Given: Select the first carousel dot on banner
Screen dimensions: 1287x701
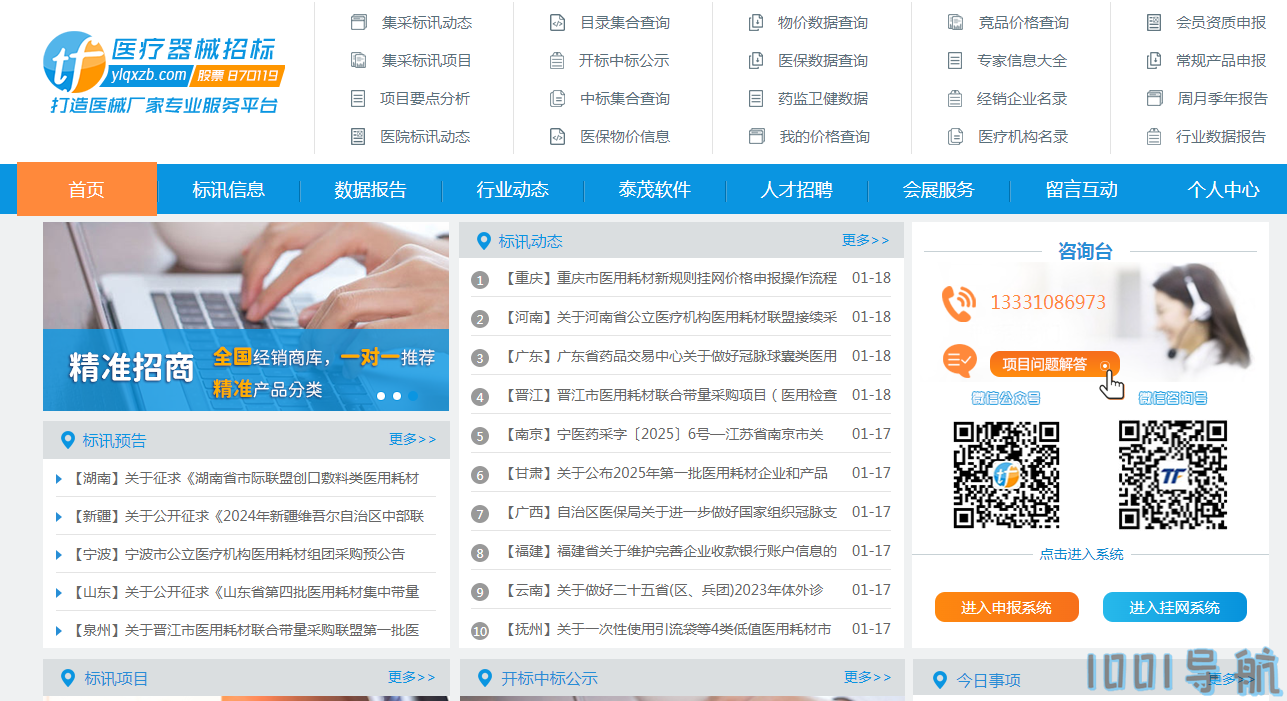Looking at the screenshot, I should (381, 396).
